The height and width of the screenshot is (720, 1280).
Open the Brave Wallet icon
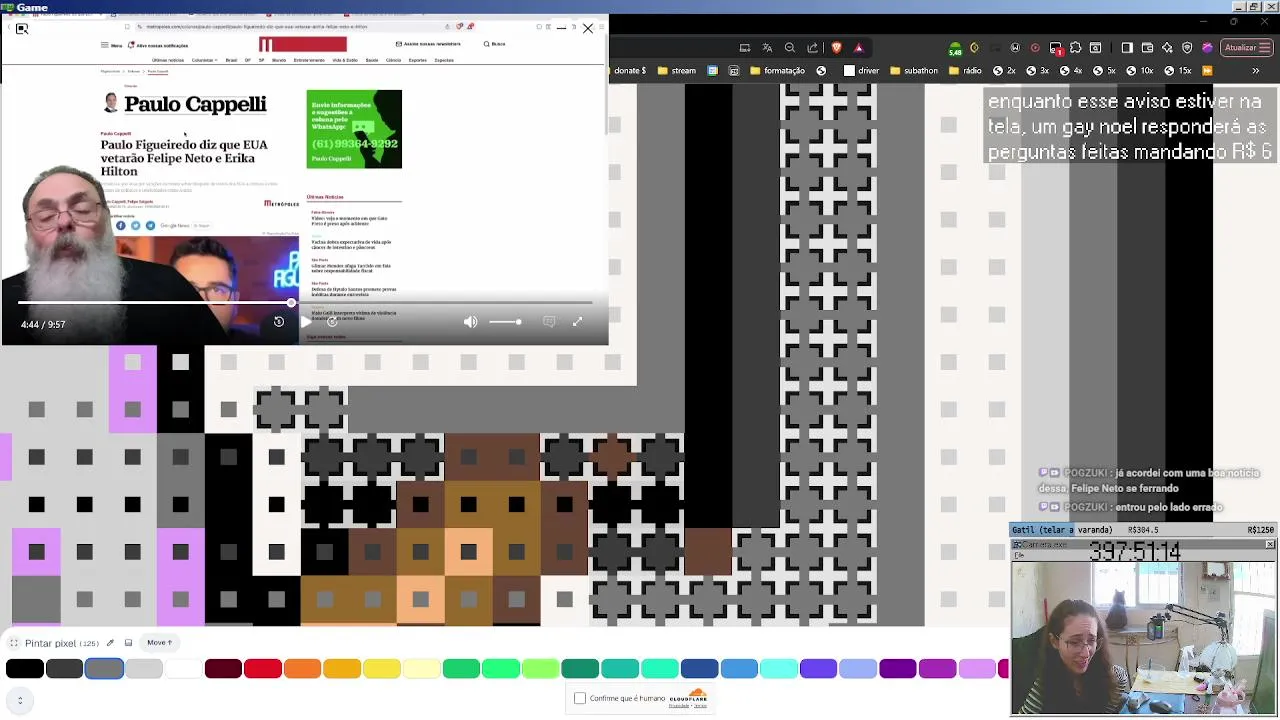(1147, 47)
